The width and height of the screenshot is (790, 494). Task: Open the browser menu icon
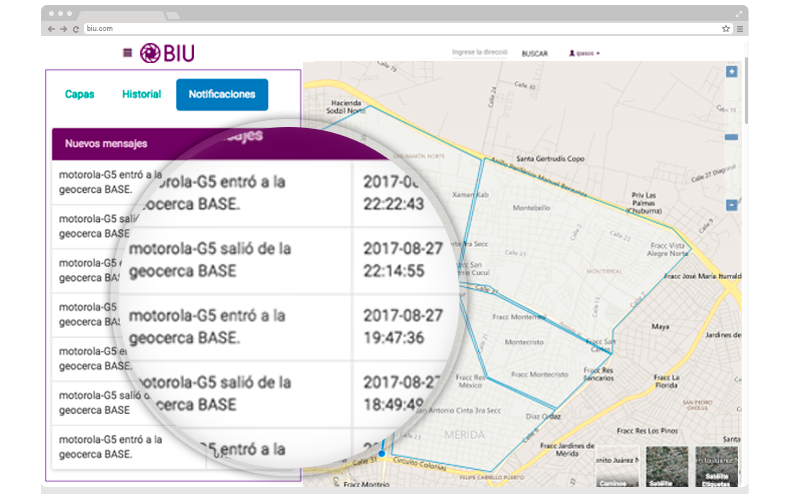point(740,29)
